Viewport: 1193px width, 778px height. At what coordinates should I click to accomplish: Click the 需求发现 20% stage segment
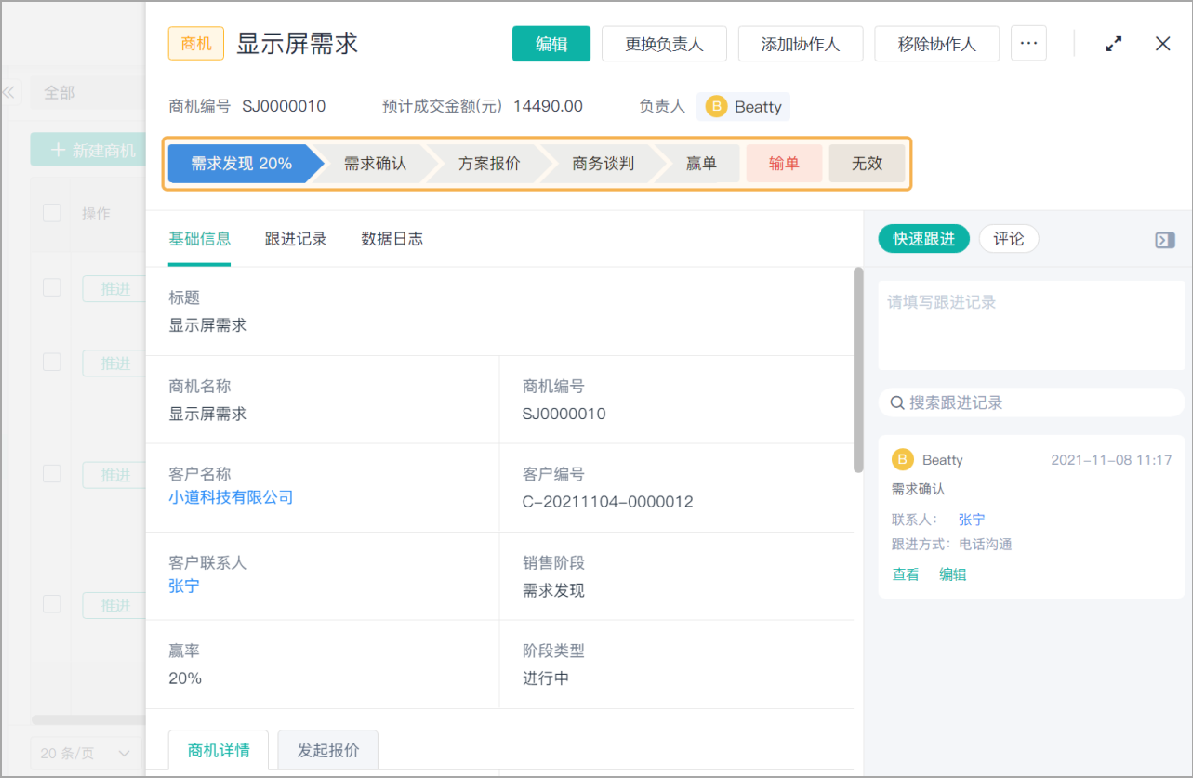[x=240, y=162]
